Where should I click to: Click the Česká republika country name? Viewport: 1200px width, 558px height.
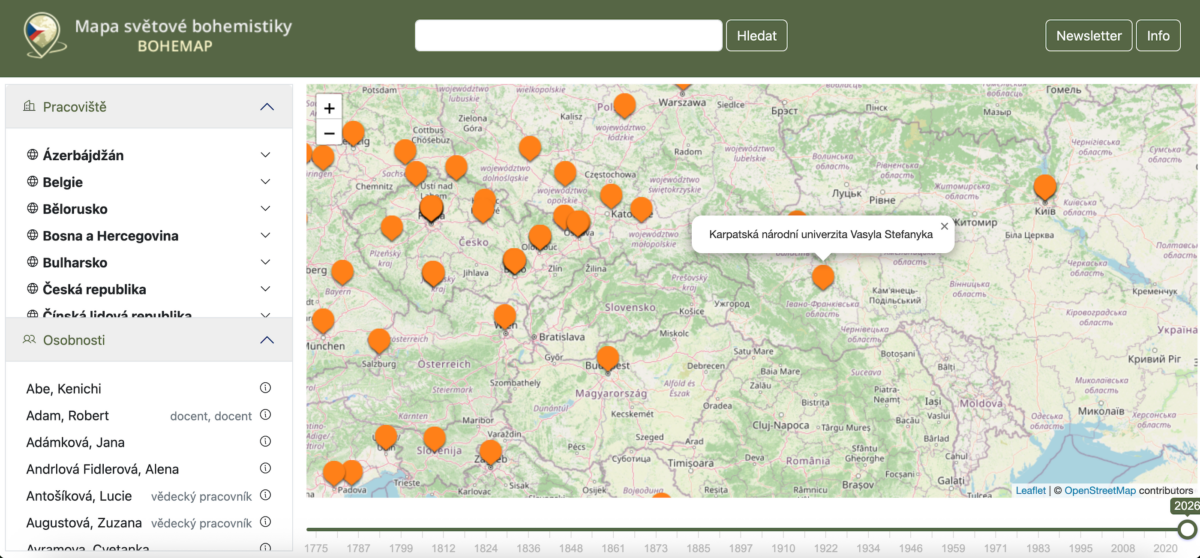tap(94, 289)
